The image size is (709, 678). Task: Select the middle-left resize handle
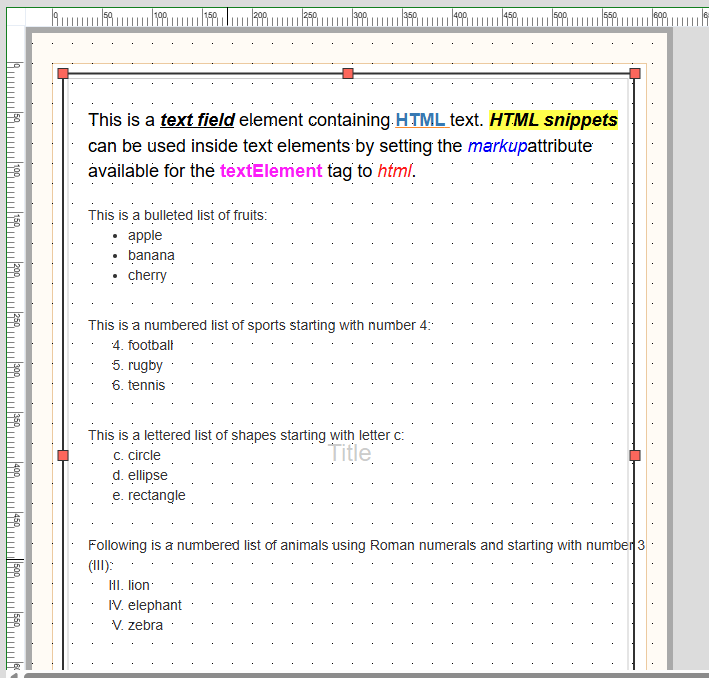(63, 455)
